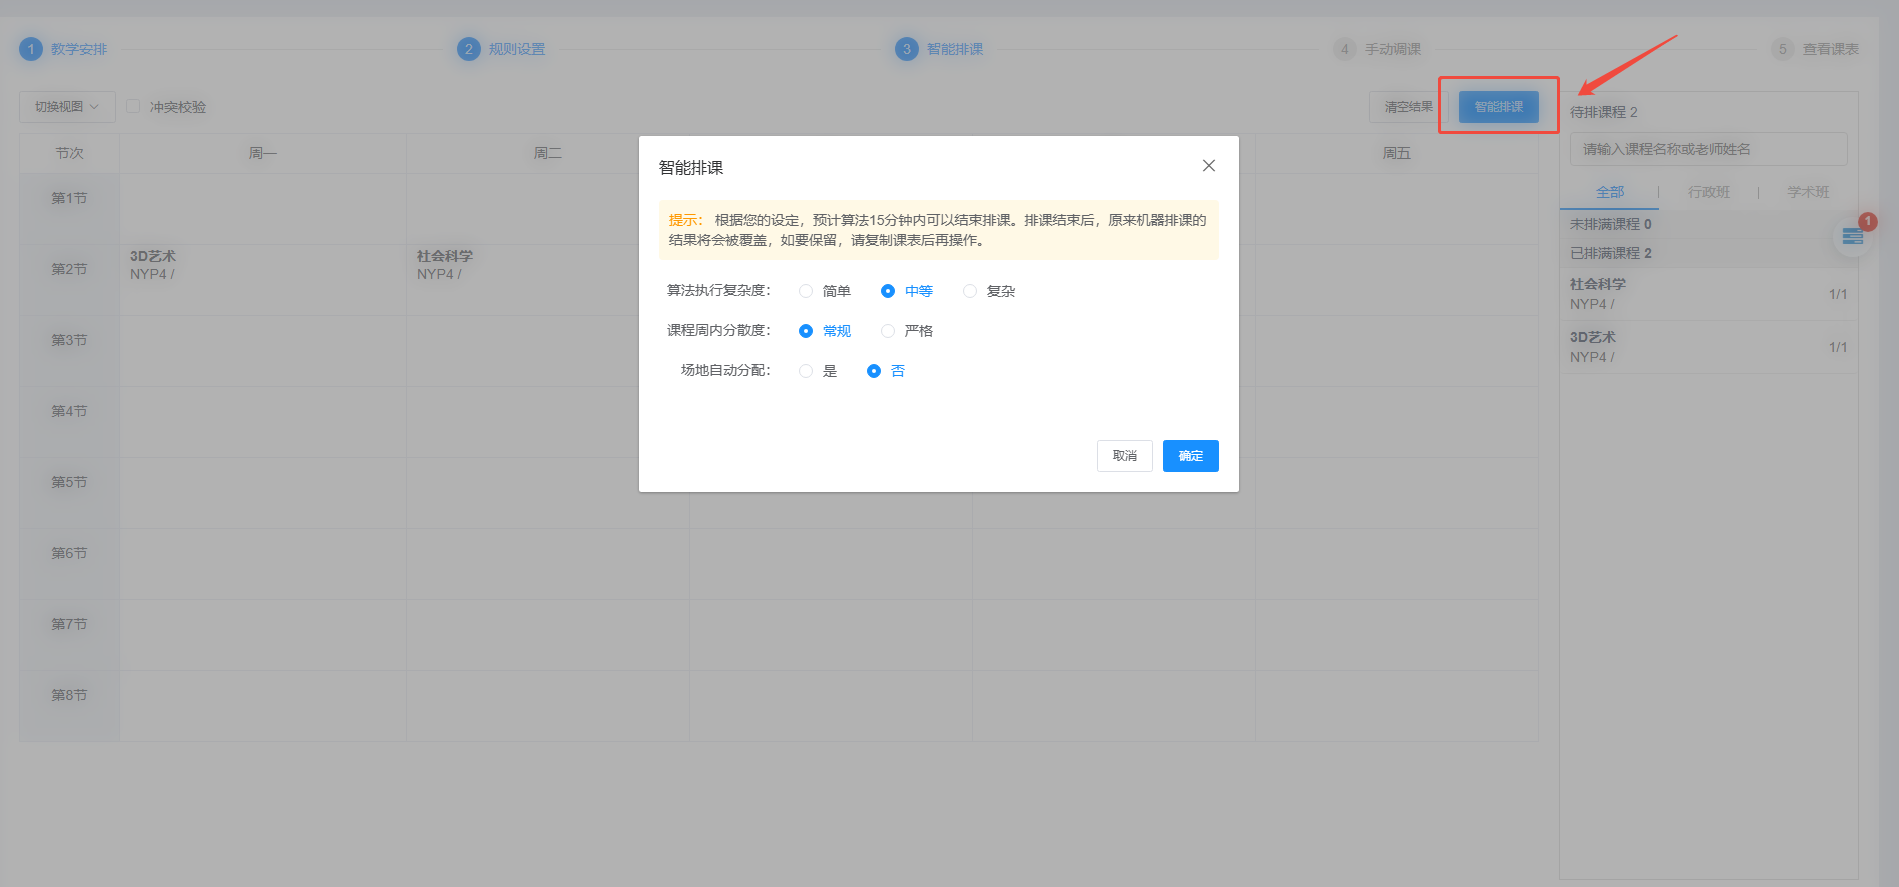Click the course name or teacher search field
1899x887 pixels.
click(x=1708, y=149)
